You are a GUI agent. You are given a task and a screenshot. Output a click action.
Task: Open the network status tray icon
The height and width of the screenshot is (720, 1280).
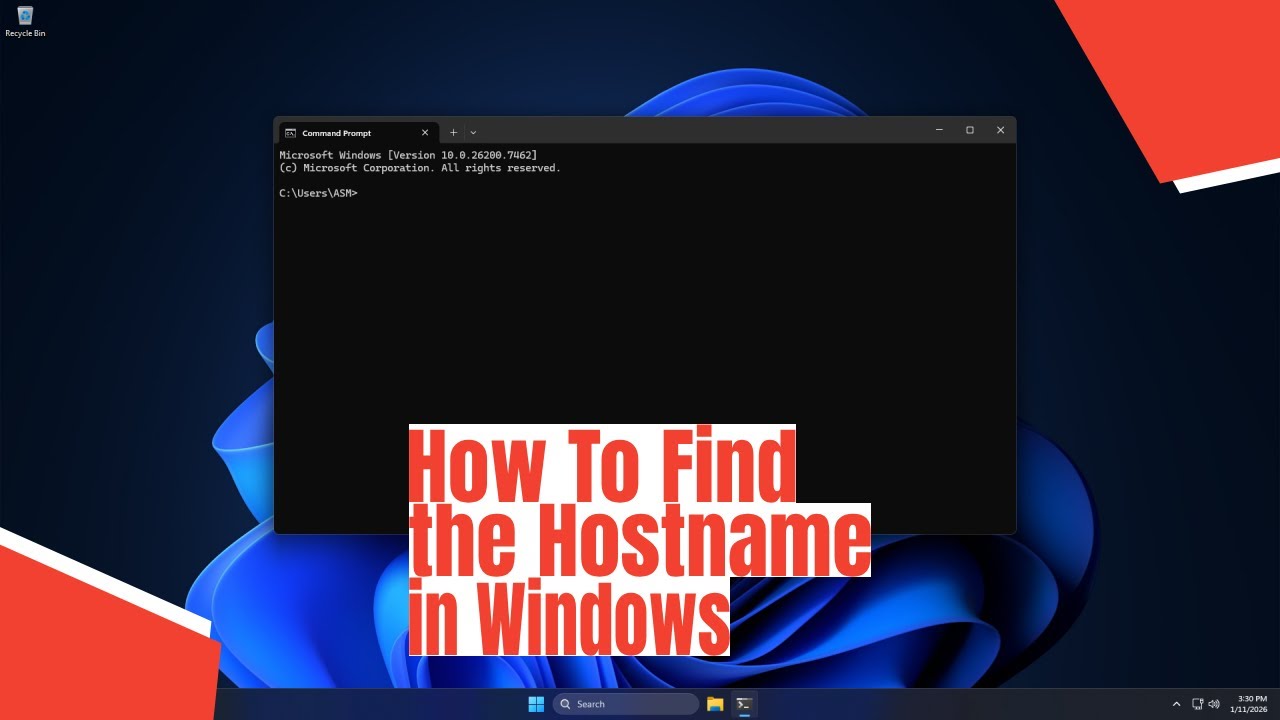click(1198, 704)
